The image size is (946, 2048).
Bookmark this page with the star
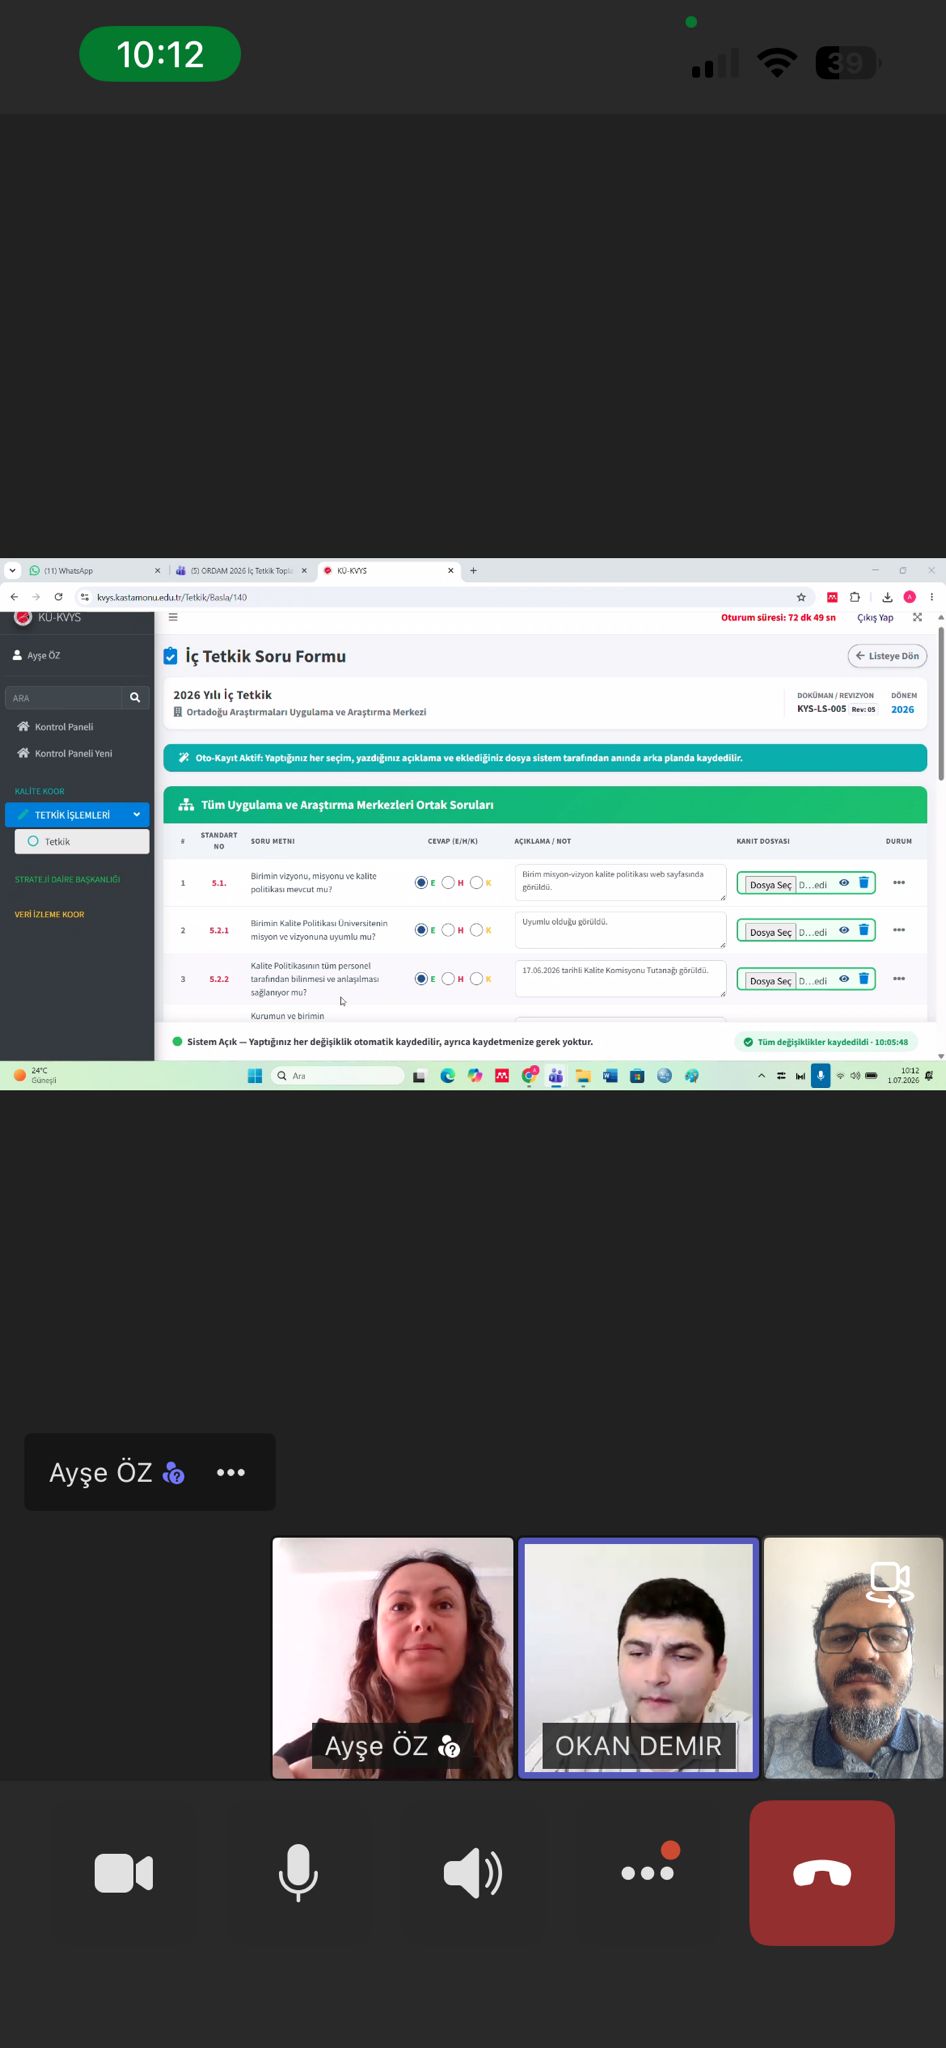(x=801, y=597)
